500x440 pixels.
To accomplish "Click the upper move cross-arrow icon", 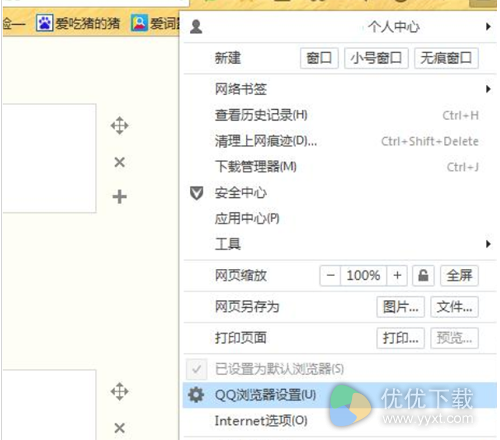I will [120, 126].
